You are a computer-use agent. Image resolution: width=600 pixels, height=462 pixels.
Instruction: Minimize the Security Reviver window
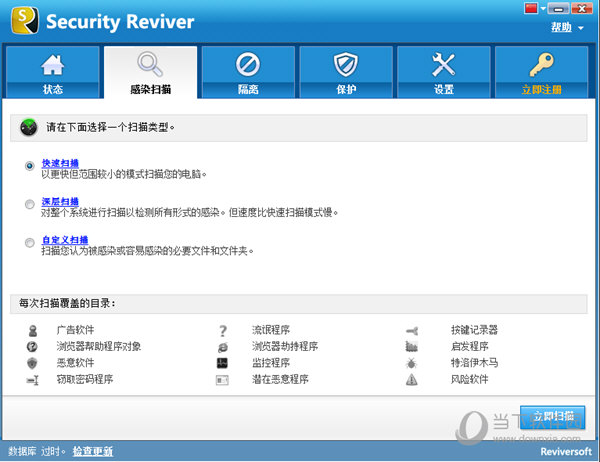(559, 8)
